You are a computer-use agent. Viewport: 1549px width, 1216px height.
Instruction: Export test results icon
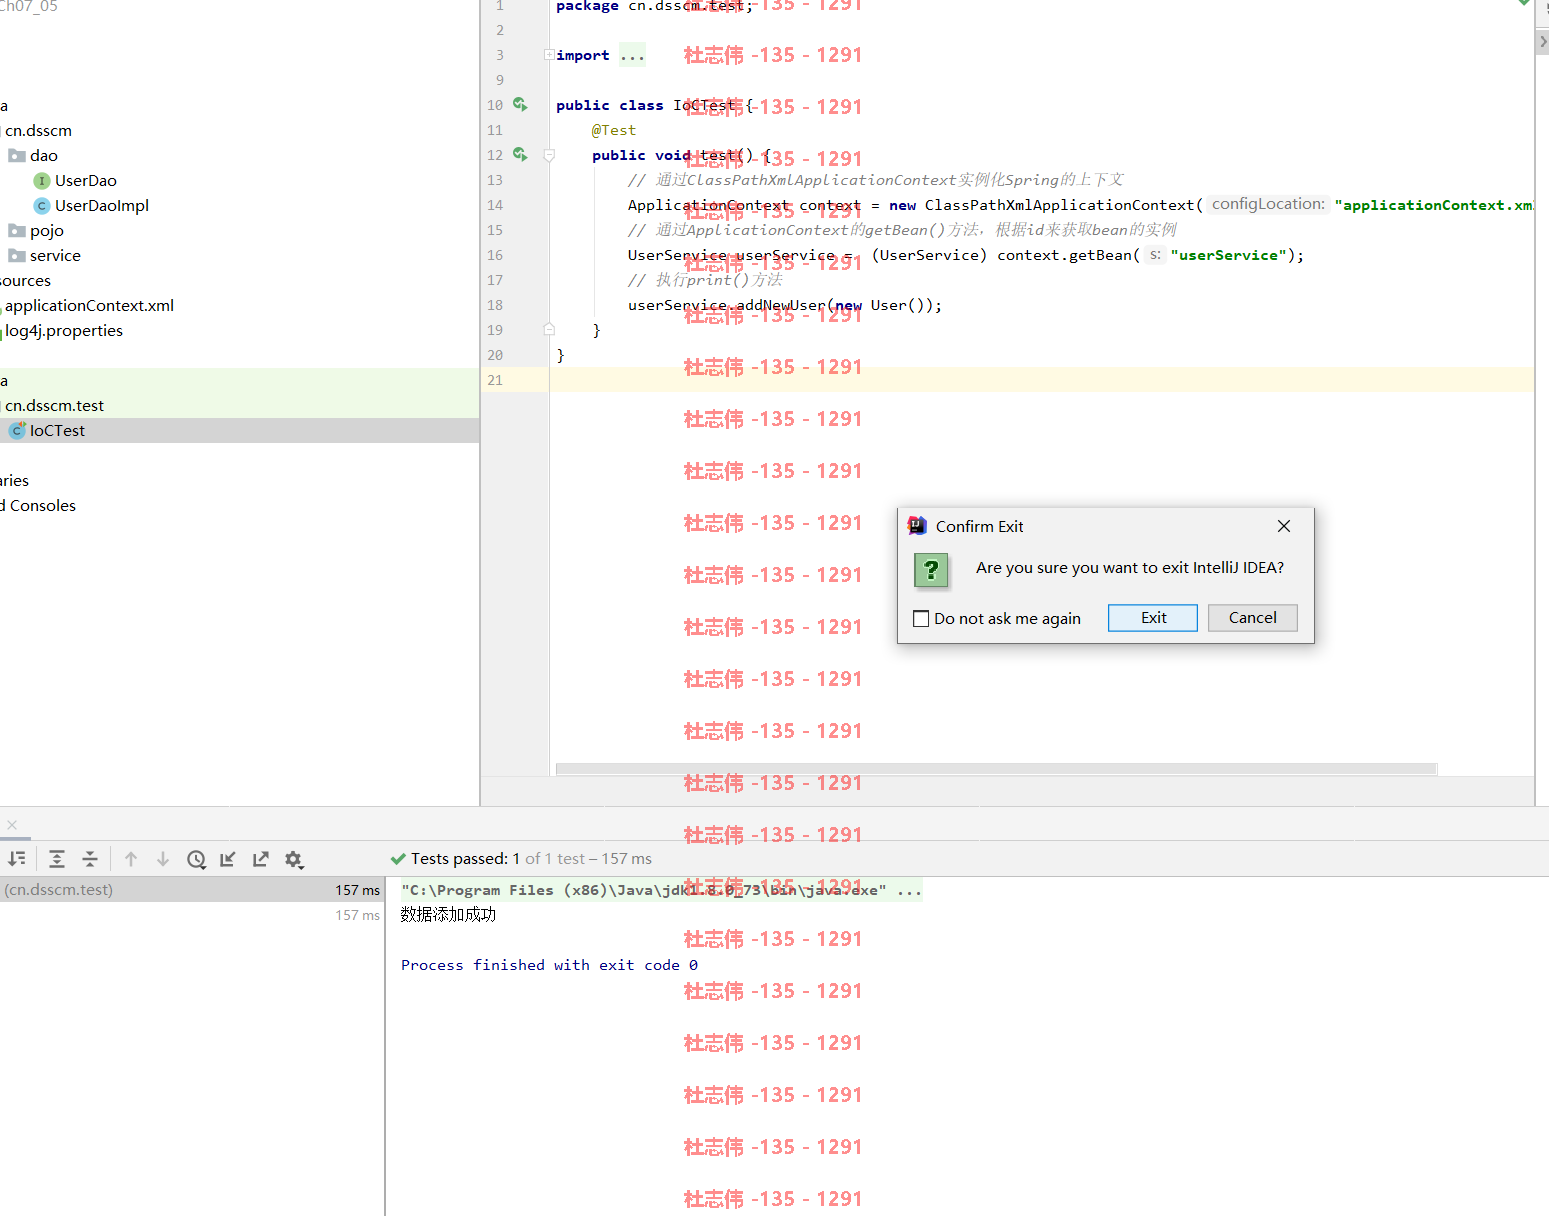261,859
